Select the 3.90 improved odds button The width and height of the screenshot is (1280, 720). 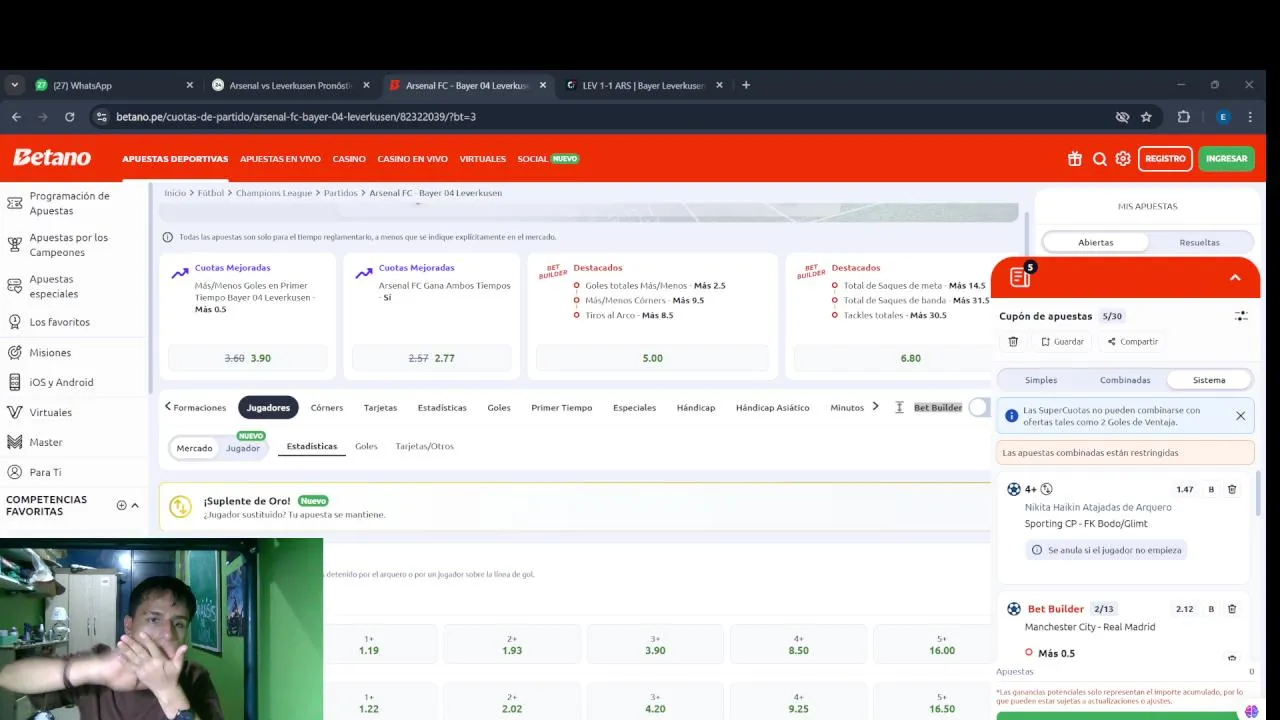coord(248,358)
